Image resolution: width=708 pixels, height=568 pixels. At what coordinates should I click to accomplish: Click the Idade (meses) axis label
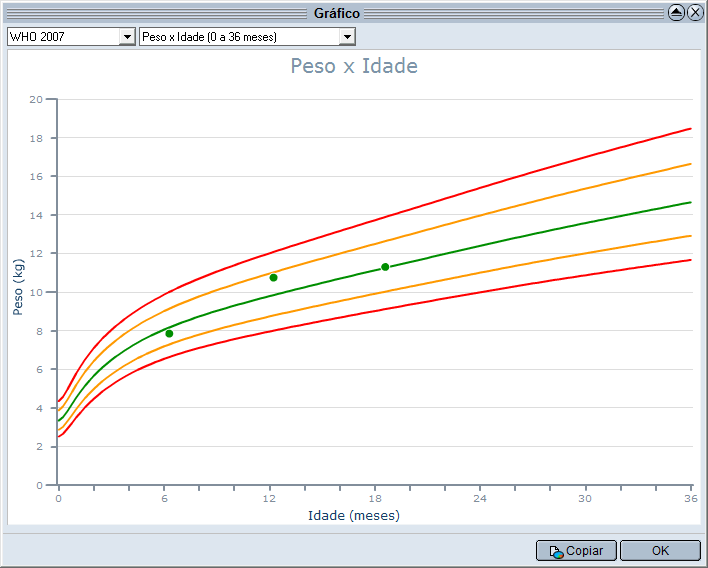pyautogui.click(x=354, y=515)
